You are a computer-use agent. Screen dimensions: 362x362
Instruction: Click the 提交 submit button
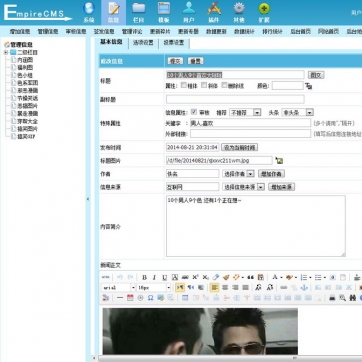click(x=175, y=61)
